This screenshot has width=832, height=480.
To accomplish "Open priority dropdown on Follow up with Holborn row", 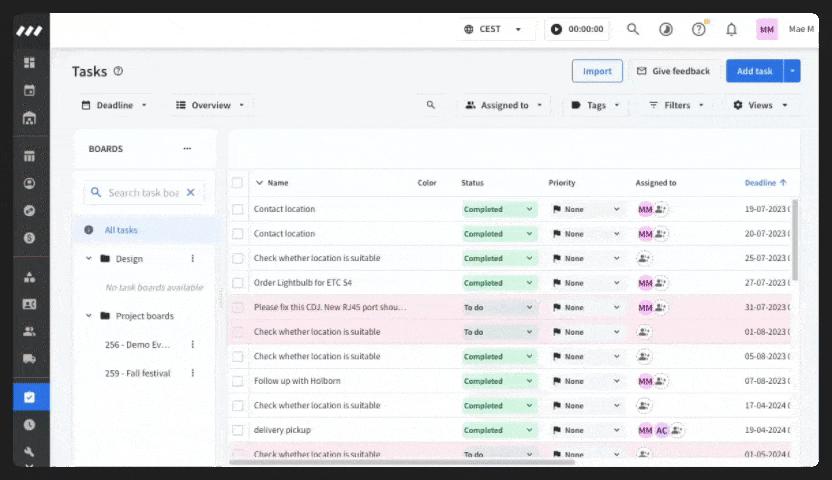I will [x=585, y=381].
